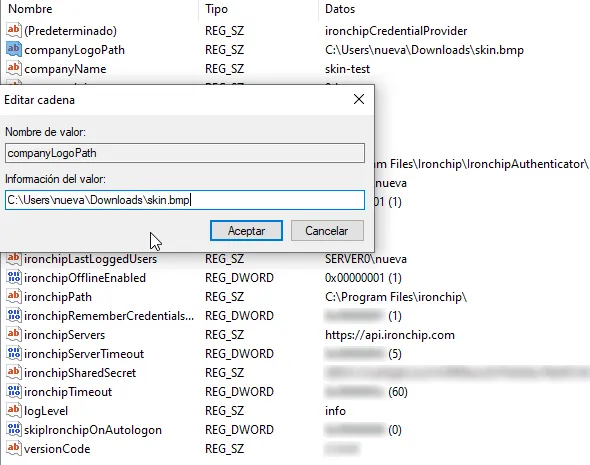Click the skin.bmp path data cell

tap(424, 50)
